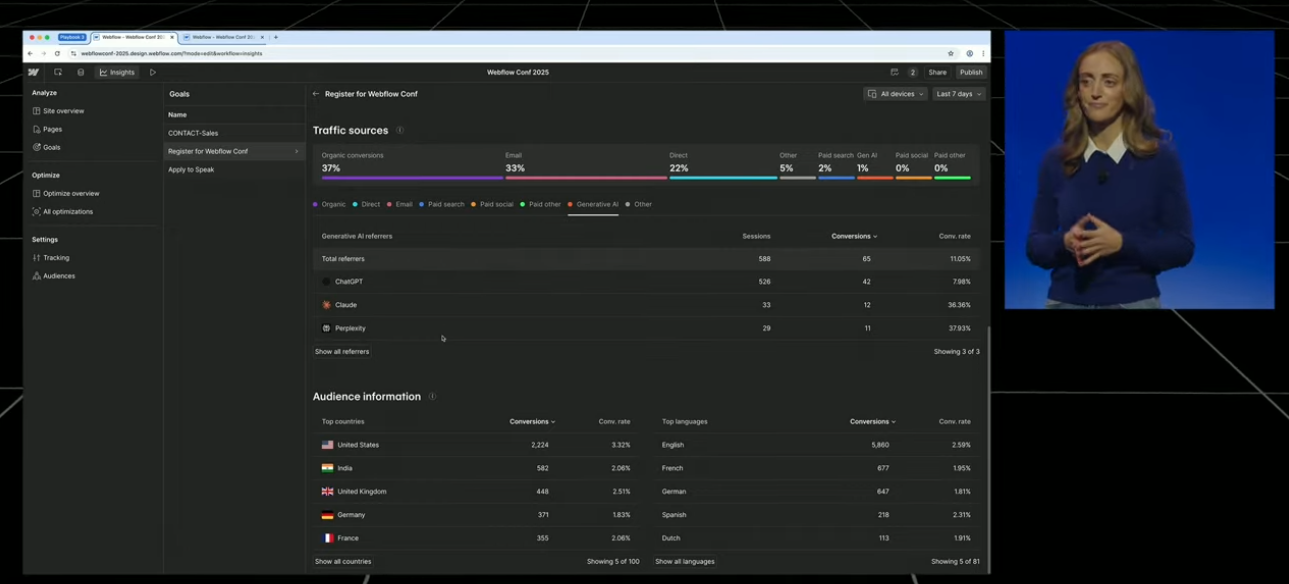Open Goals in the Analyze sidebar

[x=47, y=147]
